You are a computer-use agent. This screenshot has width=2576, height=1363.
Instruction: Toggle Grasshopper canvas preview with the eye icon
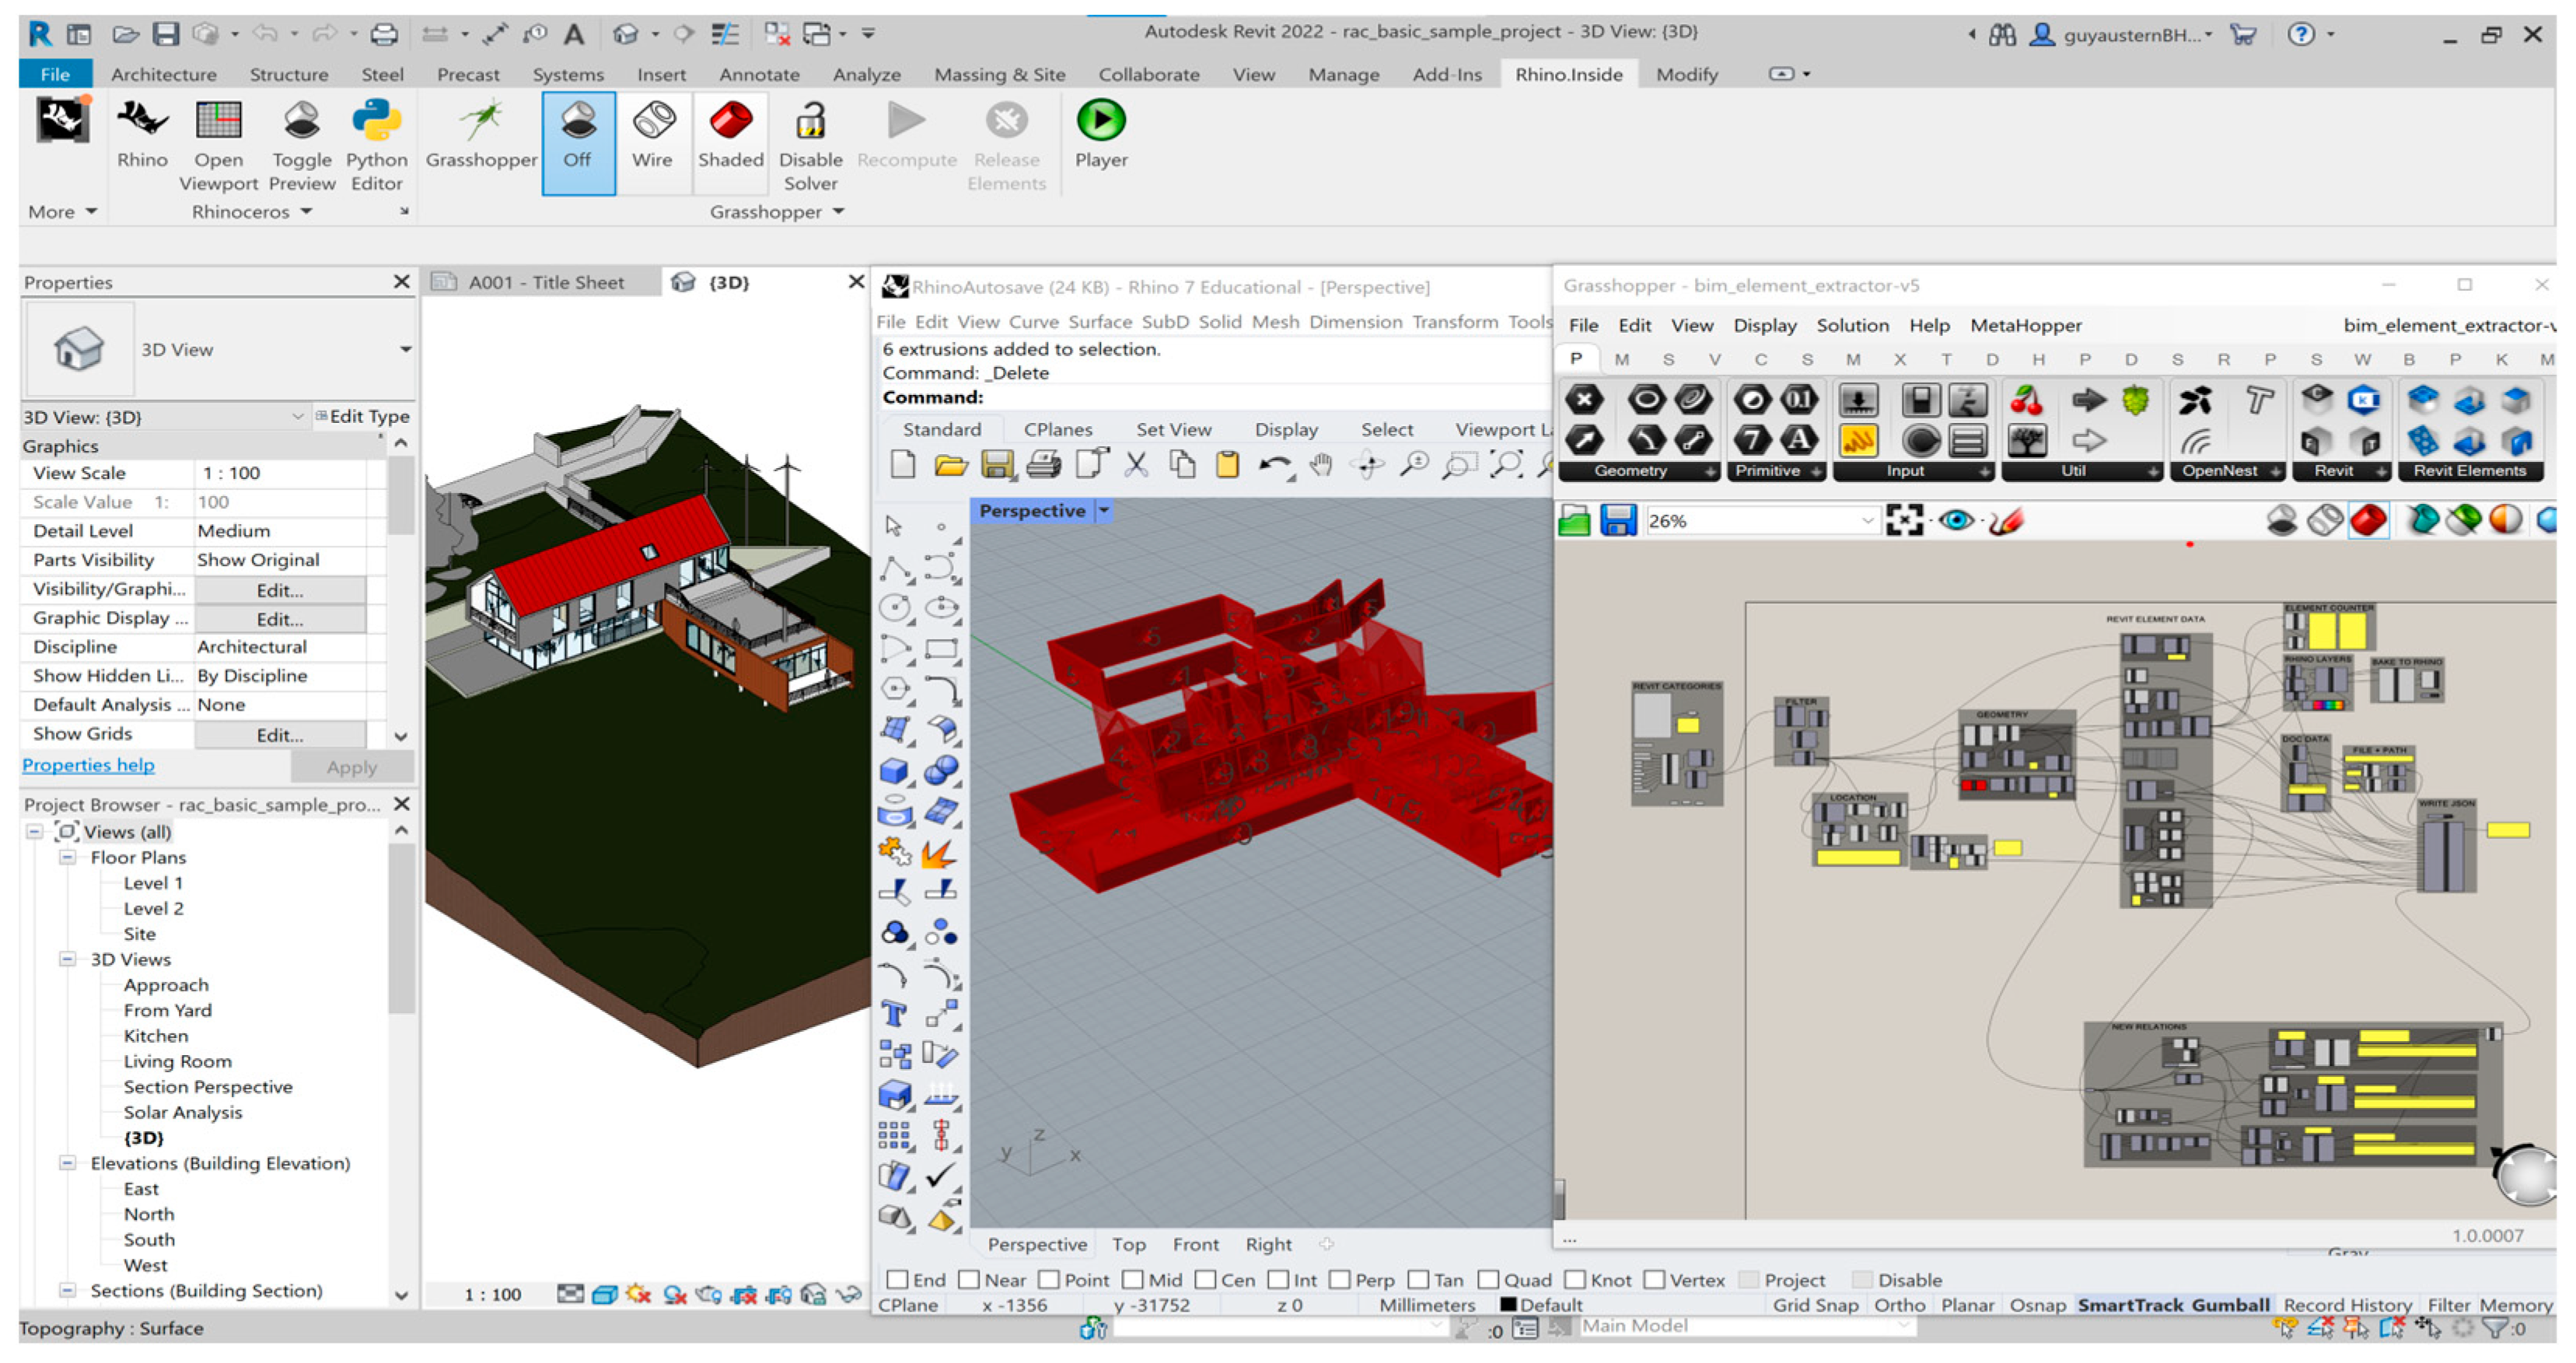click(x=1956, y=521)
